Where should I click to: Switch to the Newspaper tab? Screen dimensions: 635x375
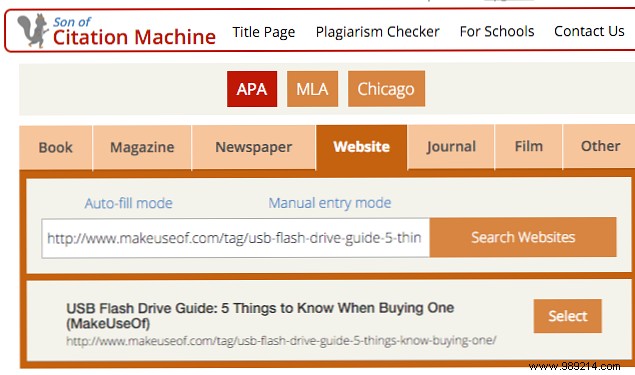pos(254,147)
